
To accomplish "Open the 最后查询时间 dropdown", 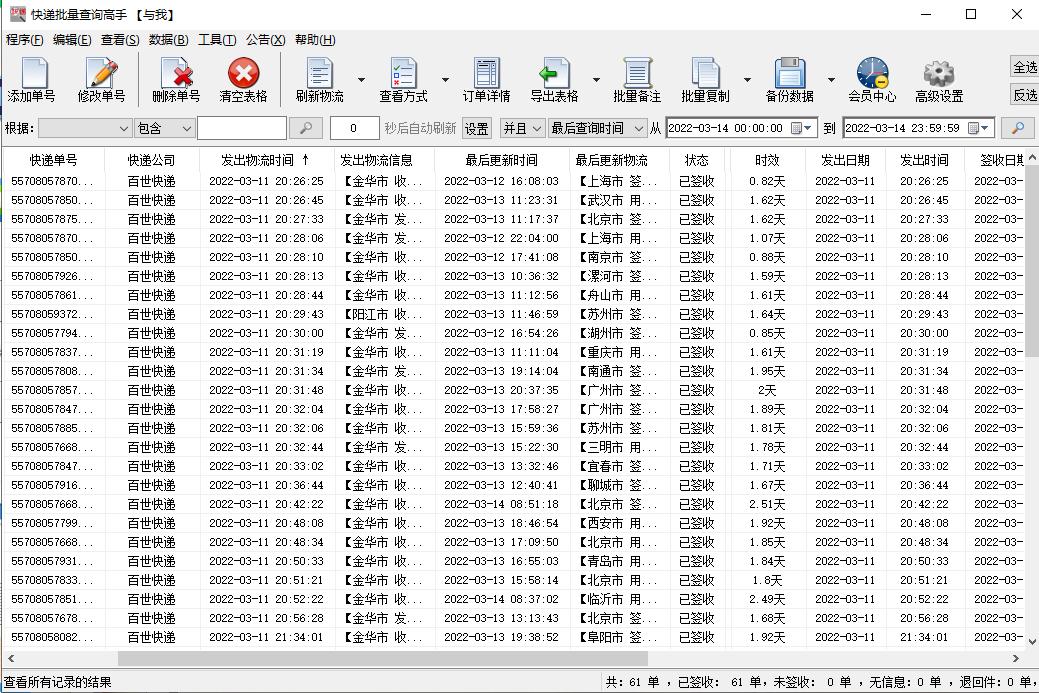I will pos(596,128).
